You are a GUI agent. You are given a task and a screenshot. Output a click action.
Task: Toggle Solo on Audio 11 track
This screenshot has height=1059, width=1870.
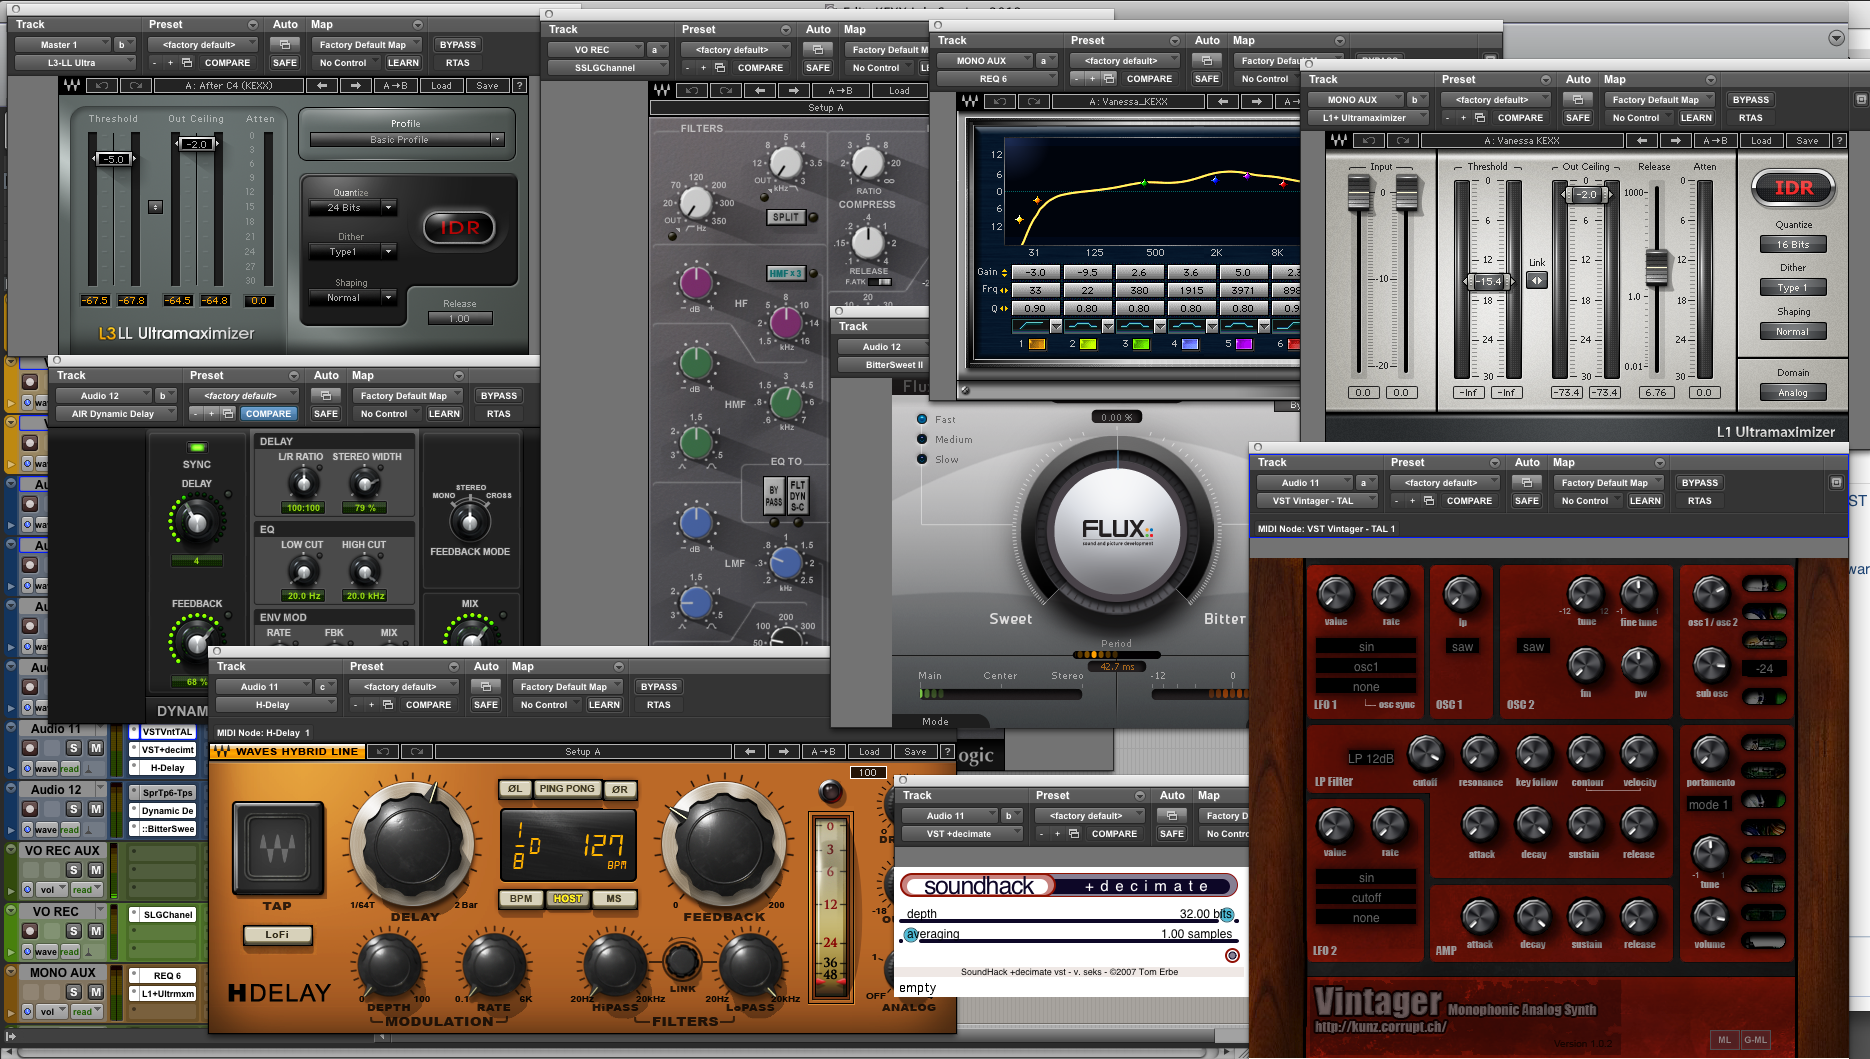pyautogui.click(x=73, y=748)
